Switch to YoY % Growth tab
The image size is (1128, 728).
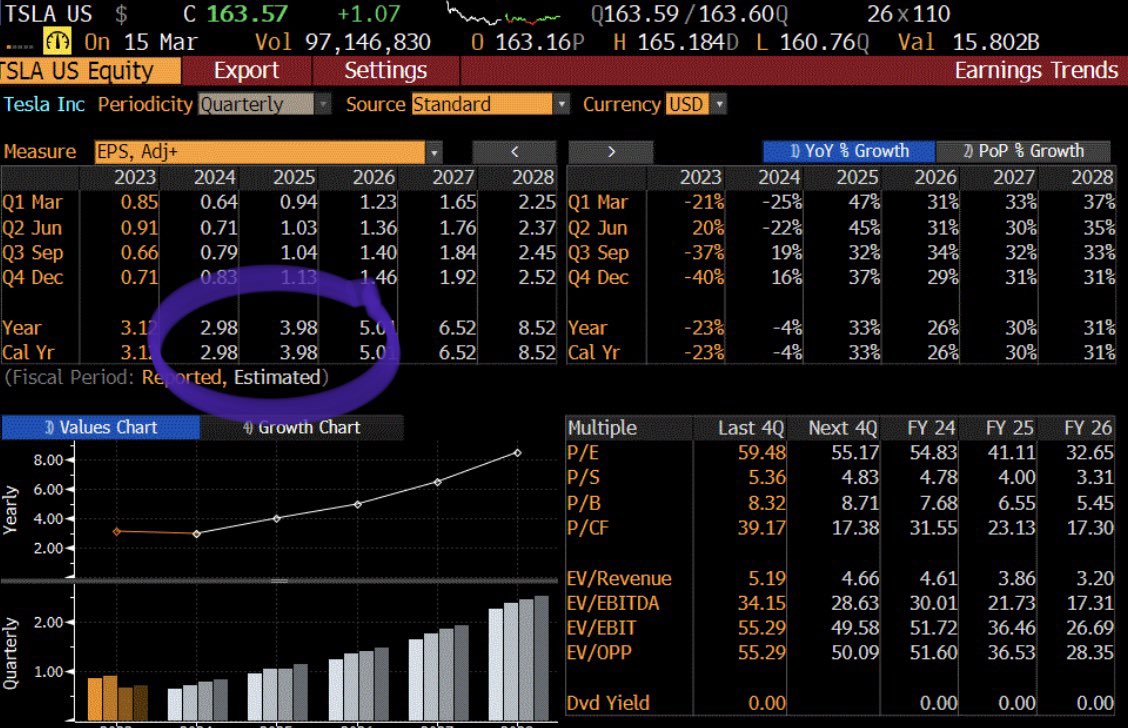tap(849, 151)
